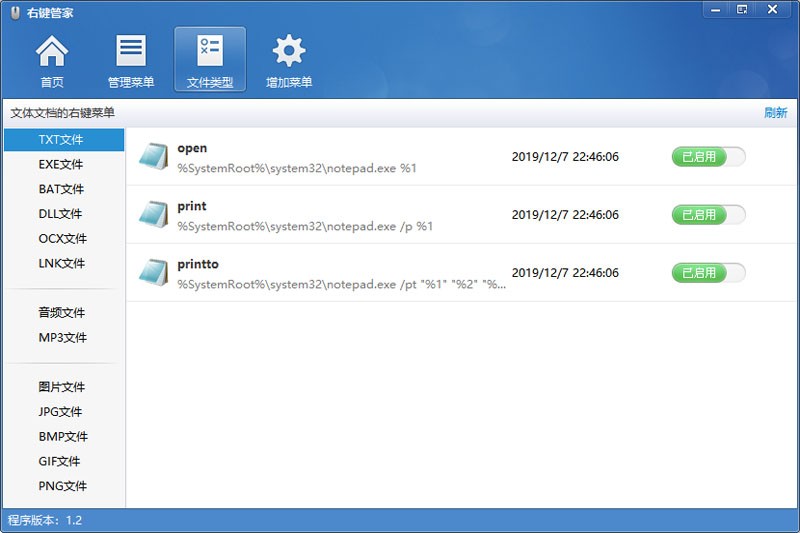
Task: Click the notepad icon of the printto entry
Action: coord(153,272)
